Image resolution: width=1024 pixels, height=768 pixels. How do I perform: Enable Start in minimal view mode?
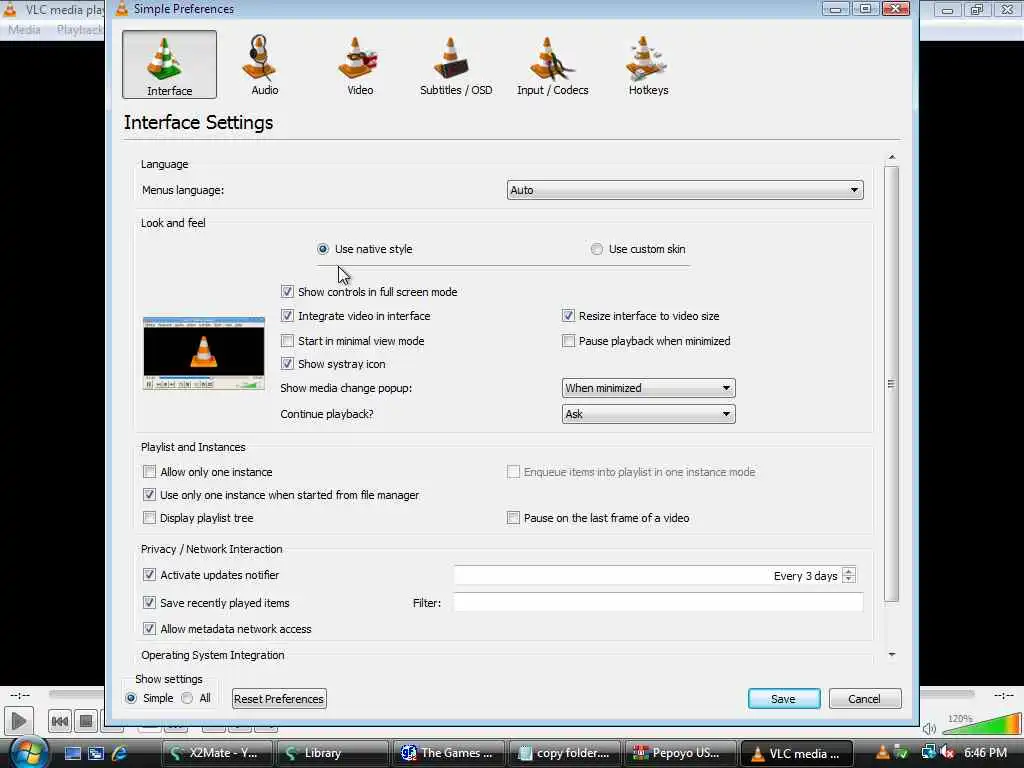pyautogui.click(x=287, y=340)
